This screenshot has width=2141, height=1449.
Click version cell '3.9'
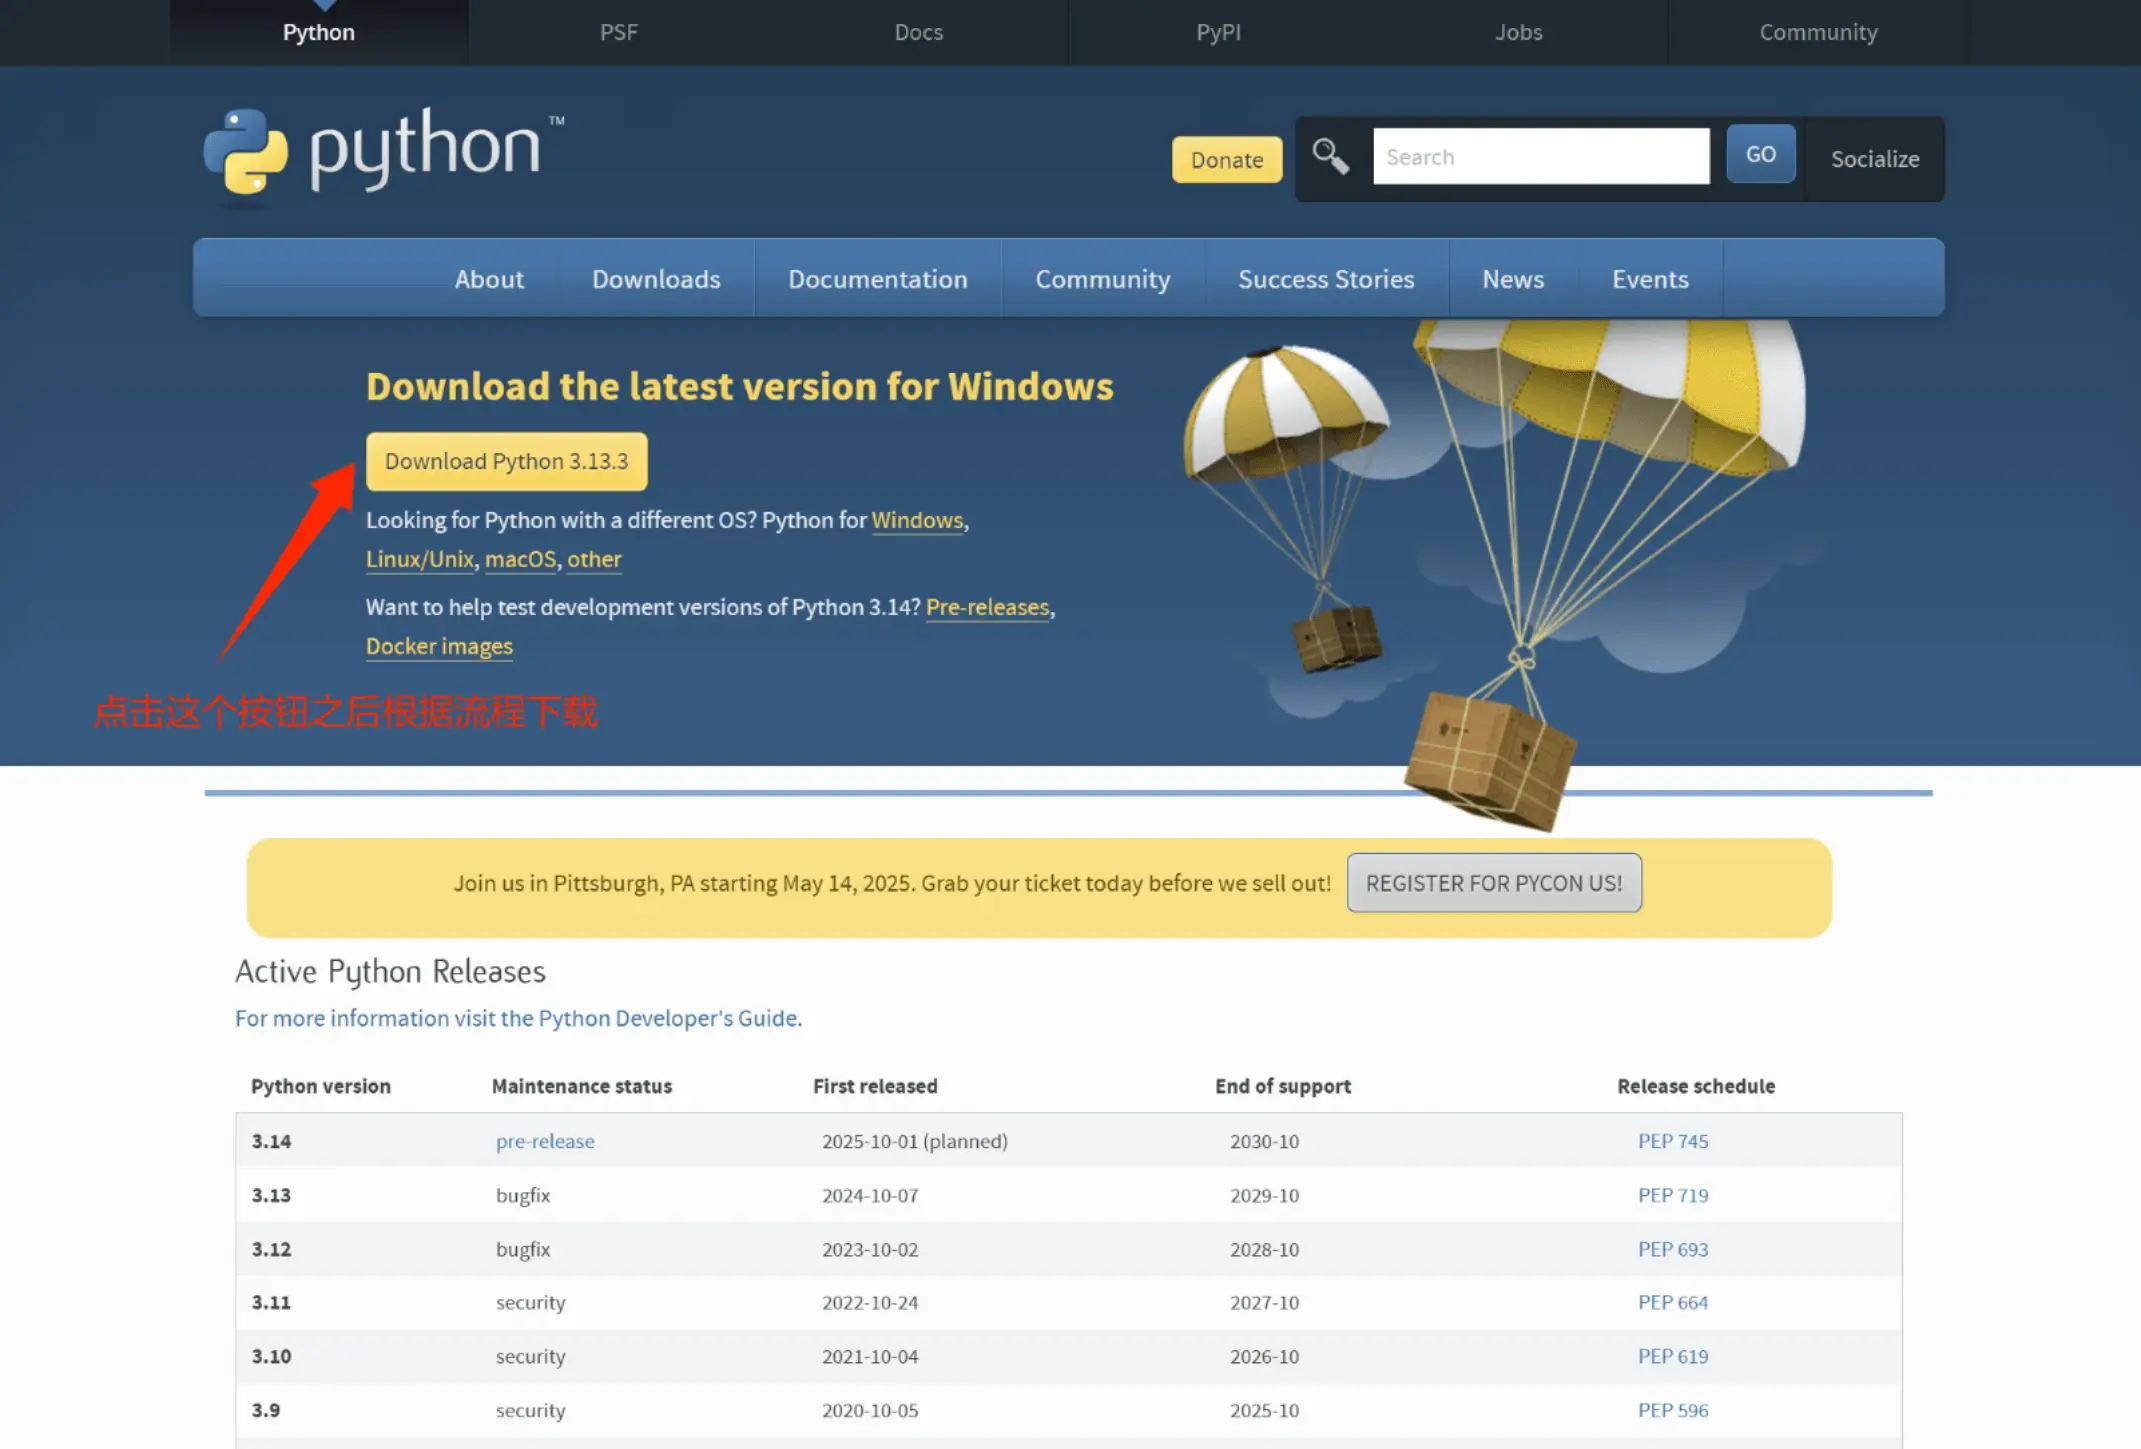(266, 1410)
